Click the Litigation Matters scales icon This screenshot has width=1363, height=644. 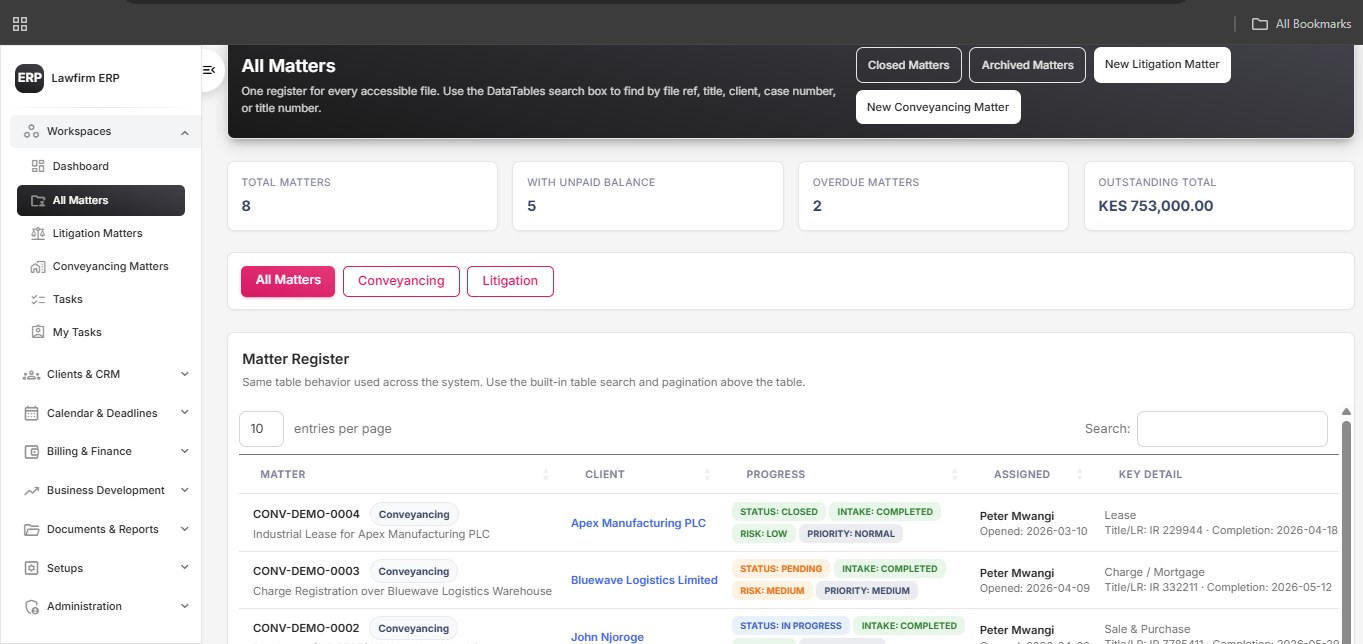pyautogui.click(x=38, y=233)
